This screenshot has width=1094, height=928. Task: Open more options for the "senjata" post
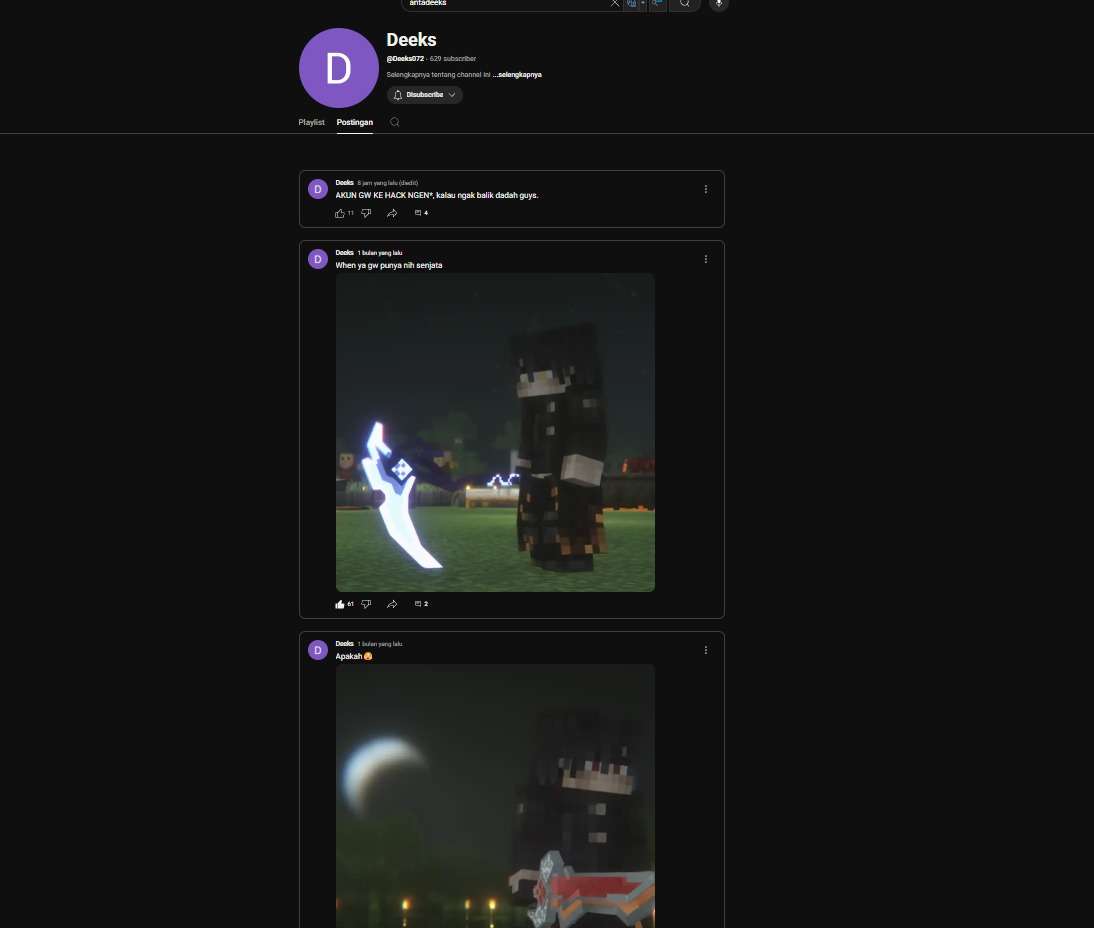(705, 259)
